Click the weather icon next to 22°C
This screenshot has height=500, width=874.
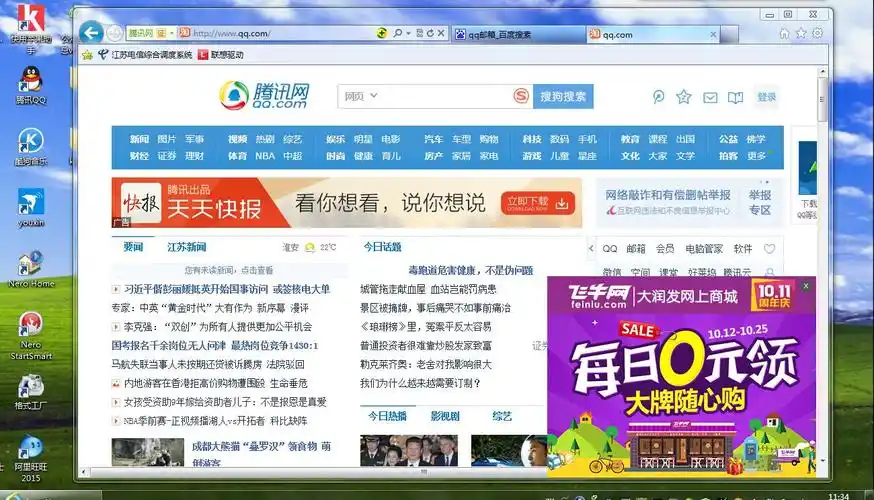310,247
